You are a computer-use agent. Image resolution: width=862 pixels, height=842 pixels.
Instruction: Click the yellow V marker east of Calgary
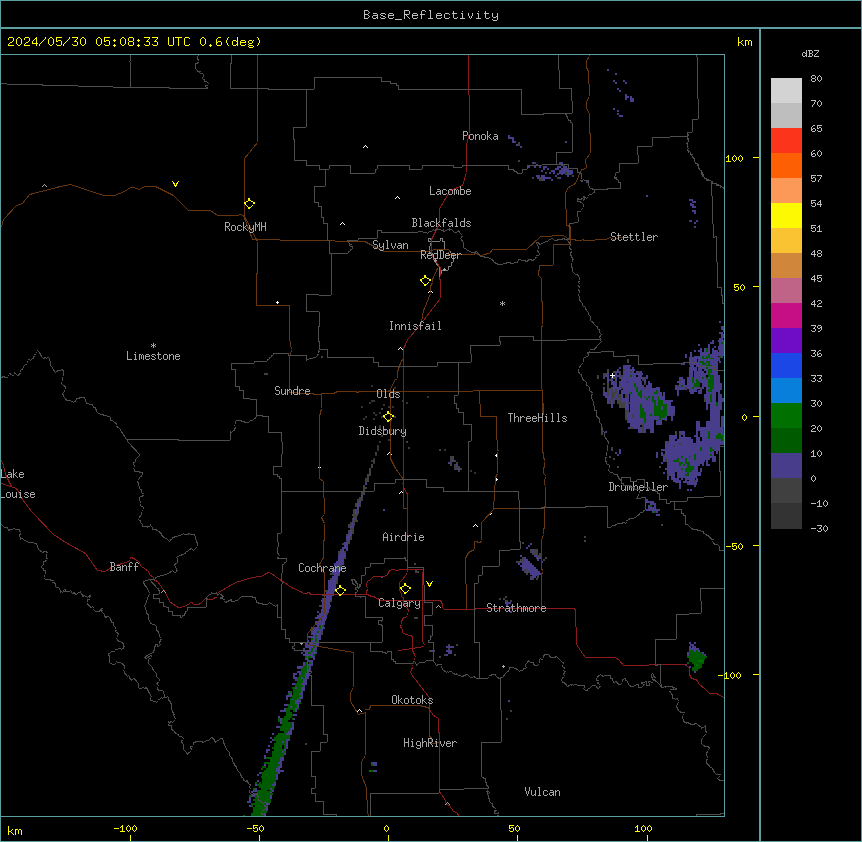429,584
